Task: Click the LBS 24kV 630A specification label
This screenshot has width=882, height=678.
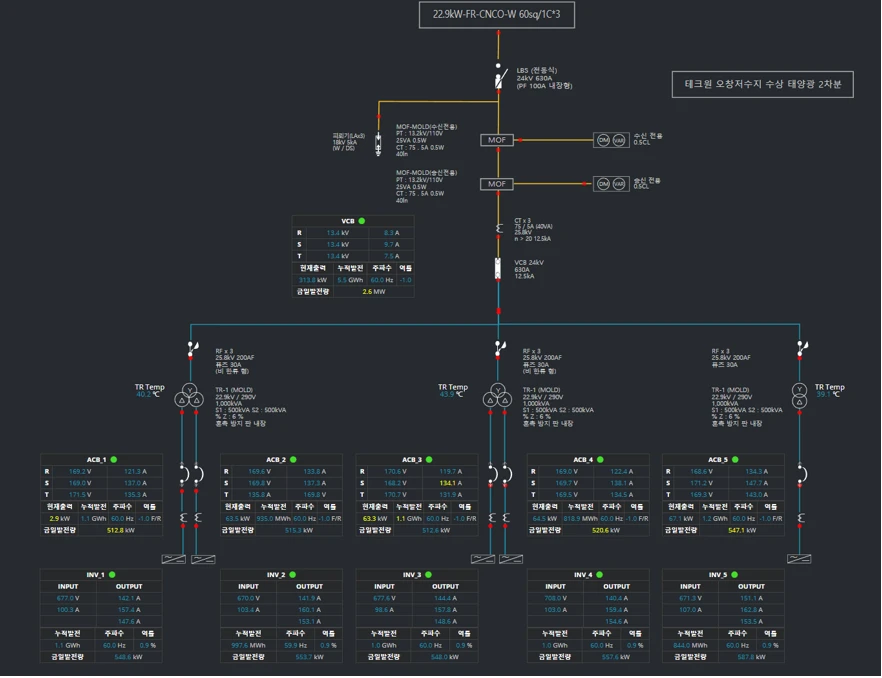Action: tap(544, 78)
